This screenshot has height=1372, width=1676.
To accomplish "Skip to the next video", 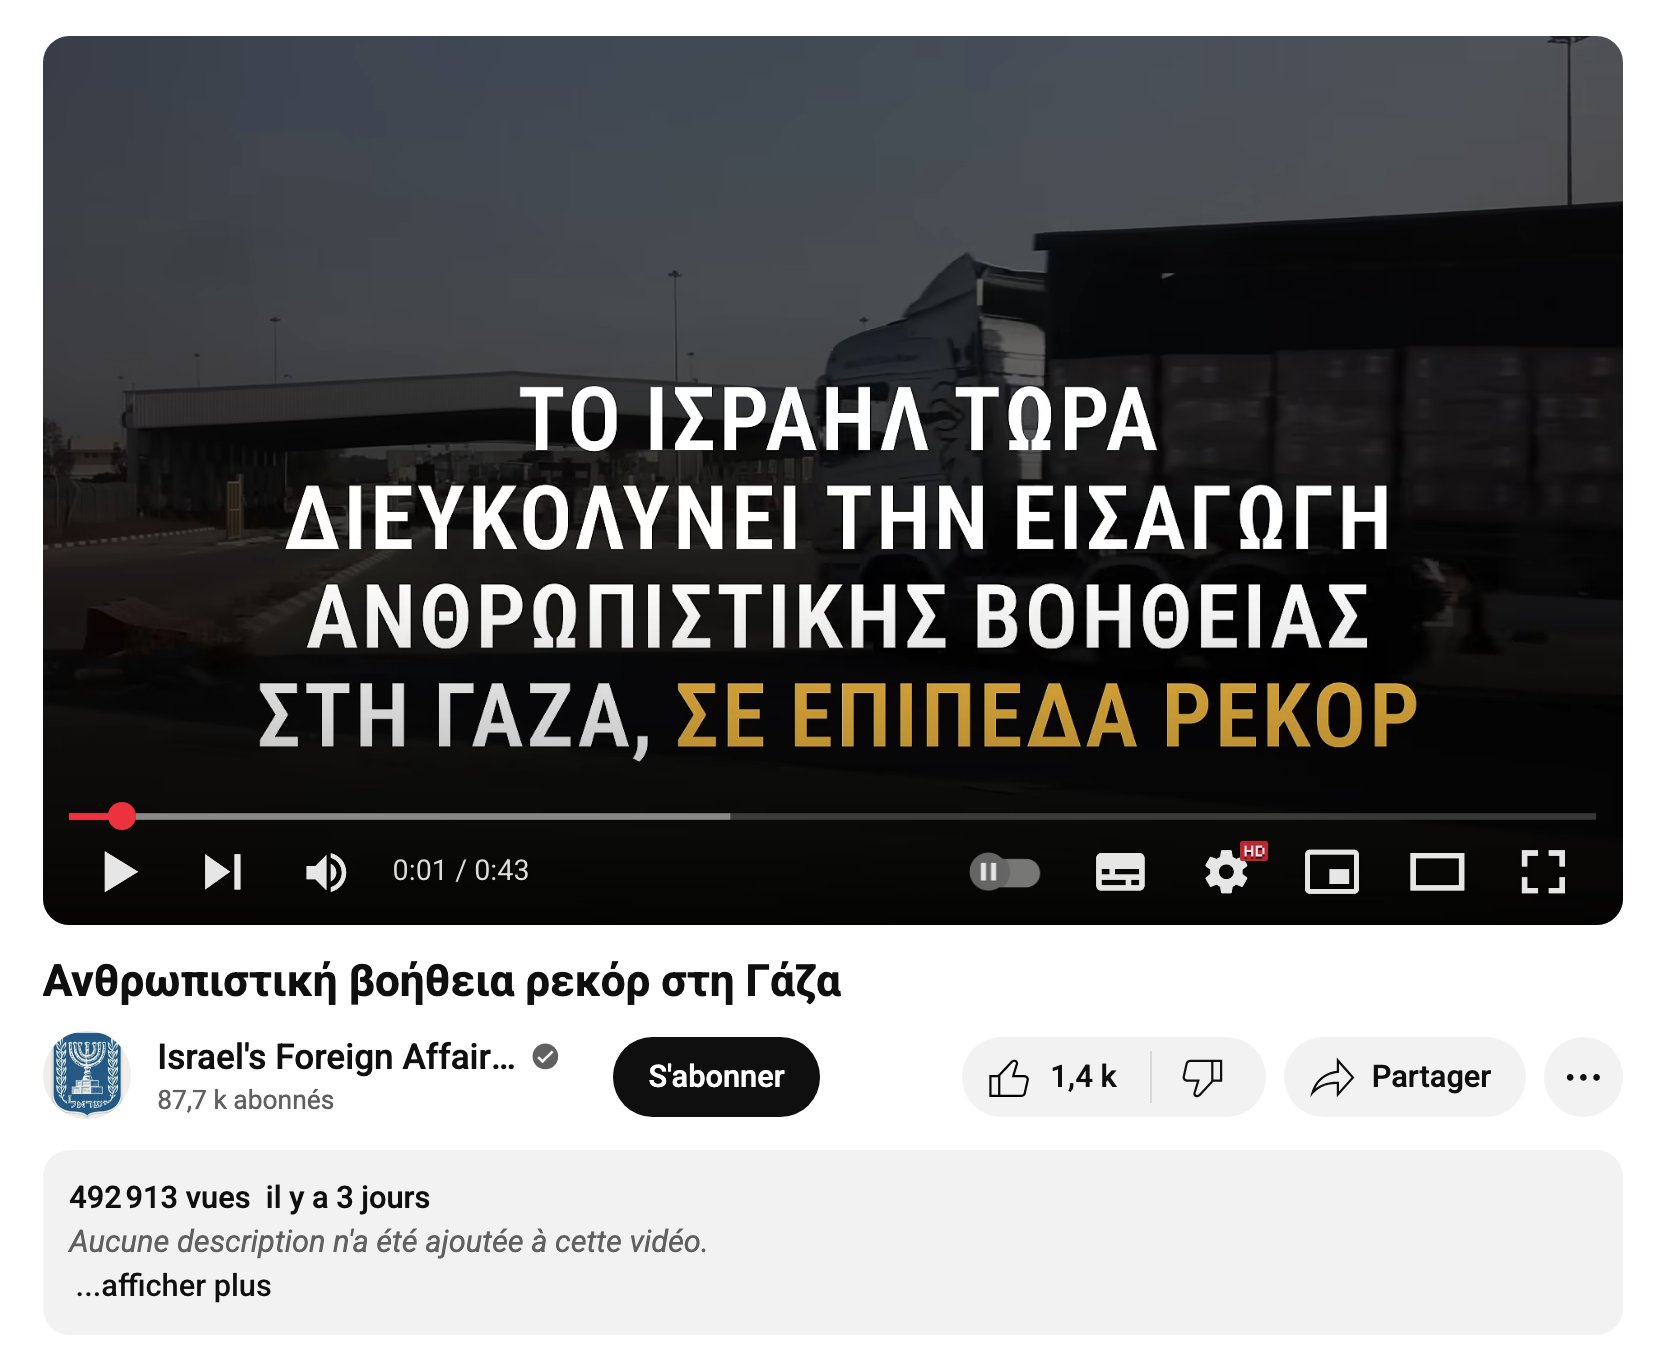I will click(222, 872).
